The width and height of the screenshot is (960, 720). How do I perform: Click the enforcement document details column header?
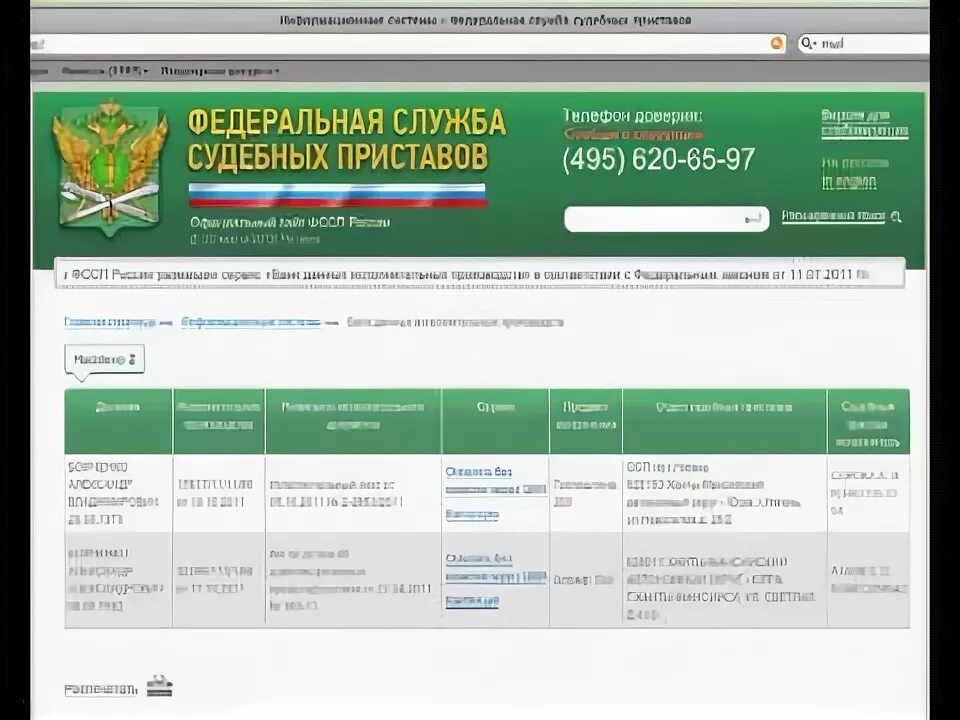click(353, 421)
